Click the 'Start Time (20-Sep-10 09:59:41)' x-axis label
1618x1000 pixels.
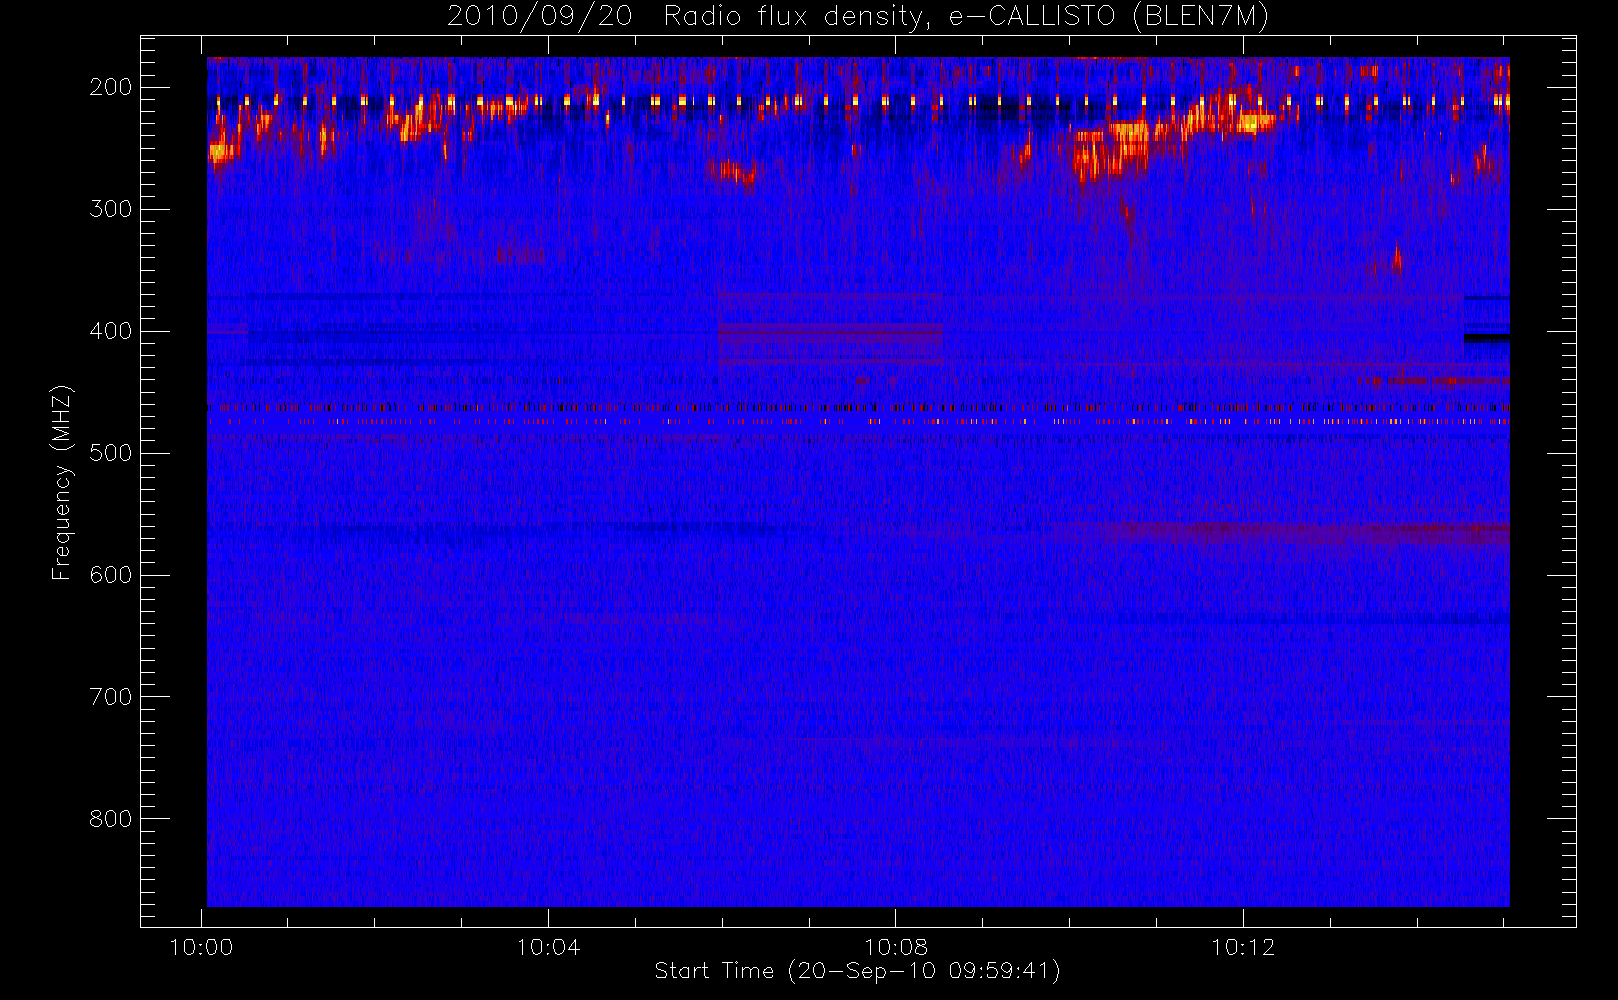[857, 971]
